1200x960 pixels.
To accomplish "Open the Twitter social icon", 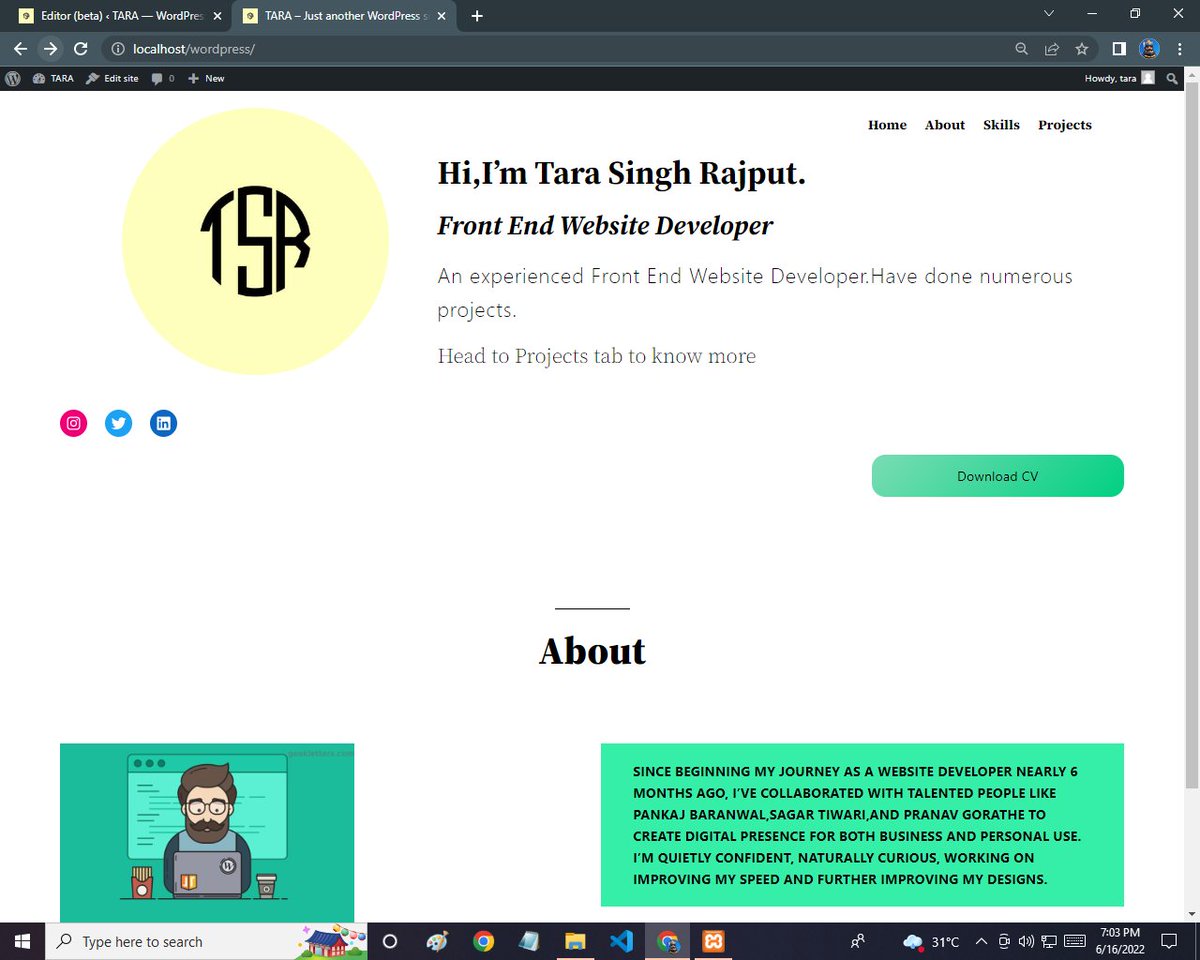I will coord(118,423).
